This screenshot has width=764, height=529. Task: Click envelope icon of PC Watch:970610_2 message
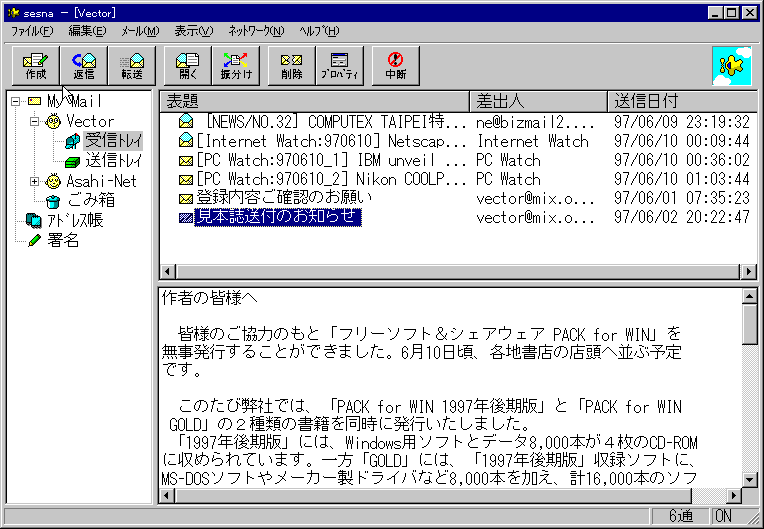point(186,180)
